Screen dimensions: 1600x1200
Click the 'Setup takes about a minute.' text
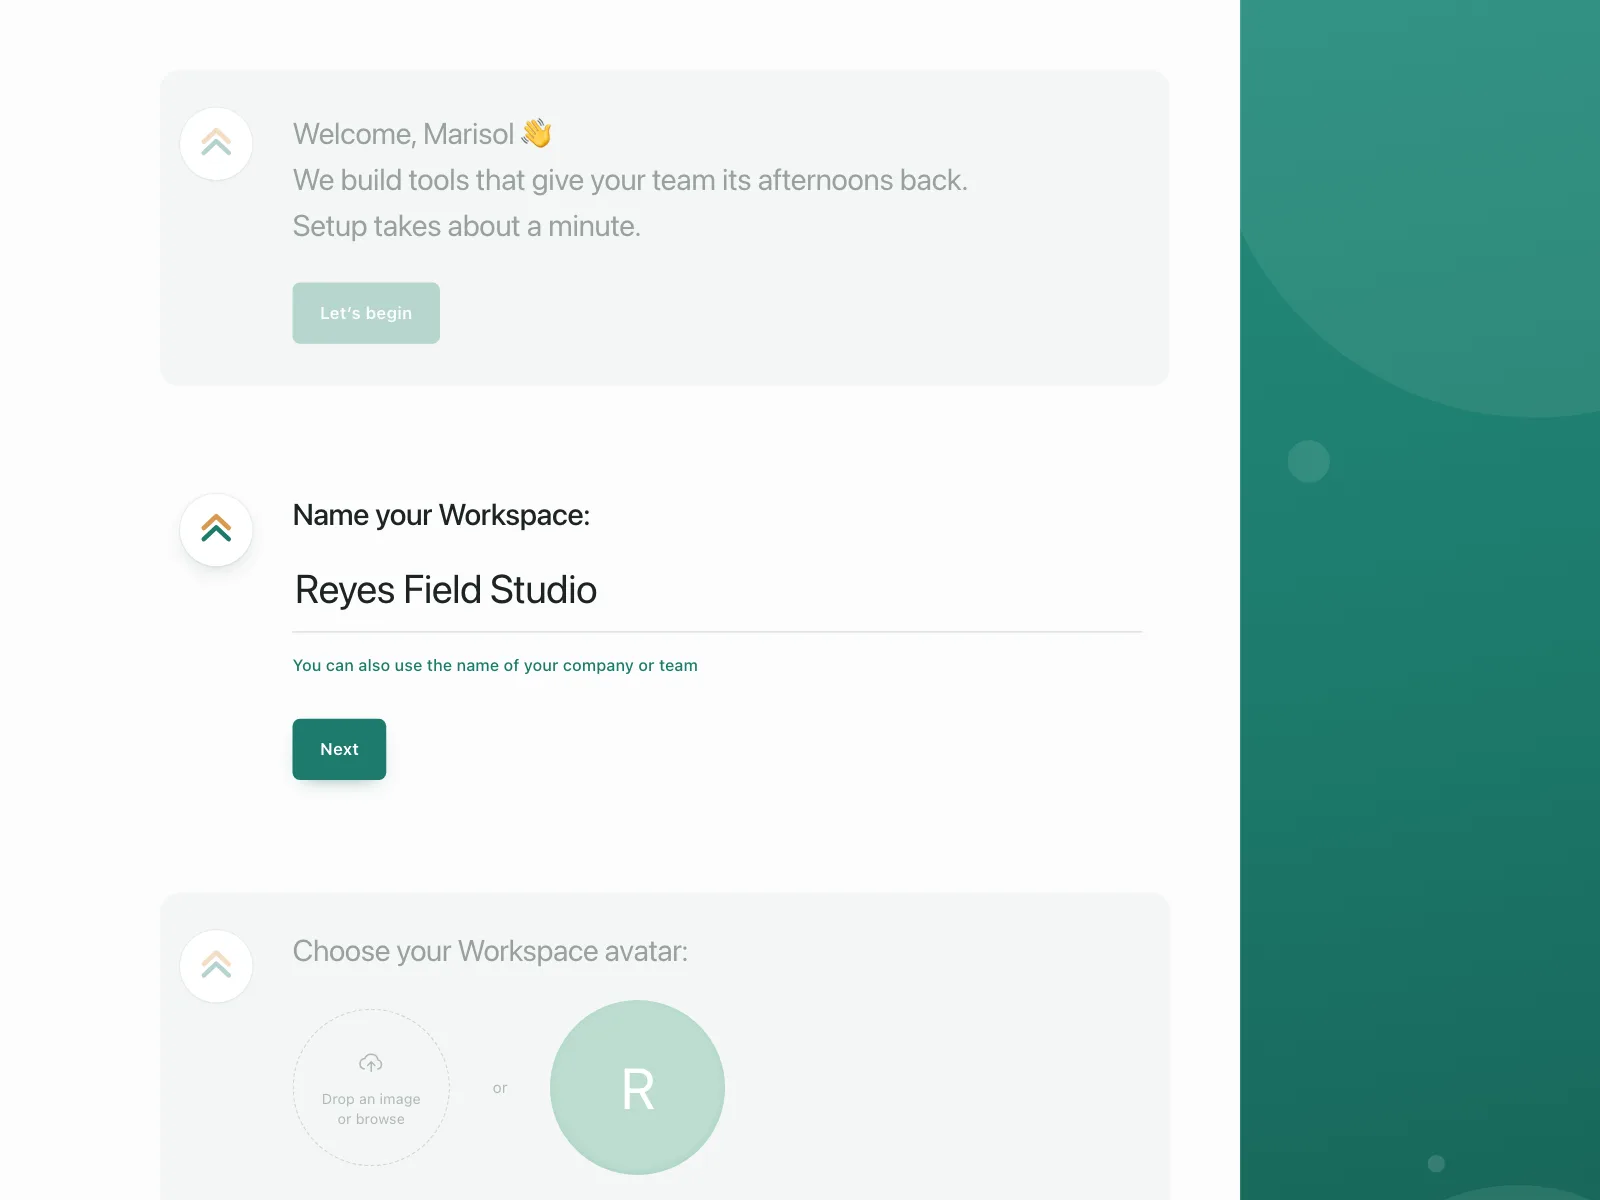[x=467, y=227]
